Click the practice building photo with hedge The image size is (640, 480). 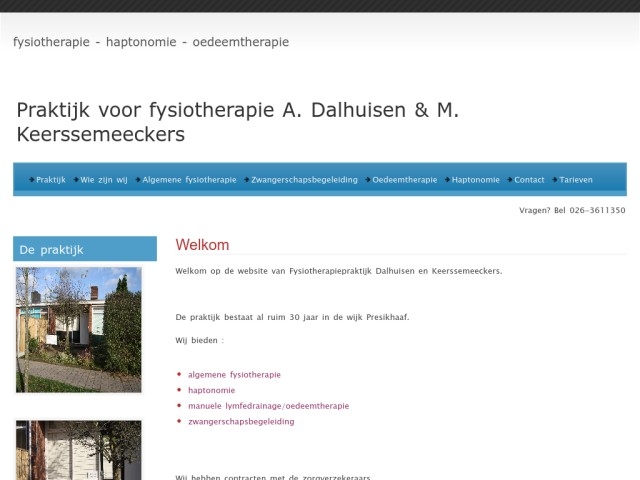click(x=78, y=329)
